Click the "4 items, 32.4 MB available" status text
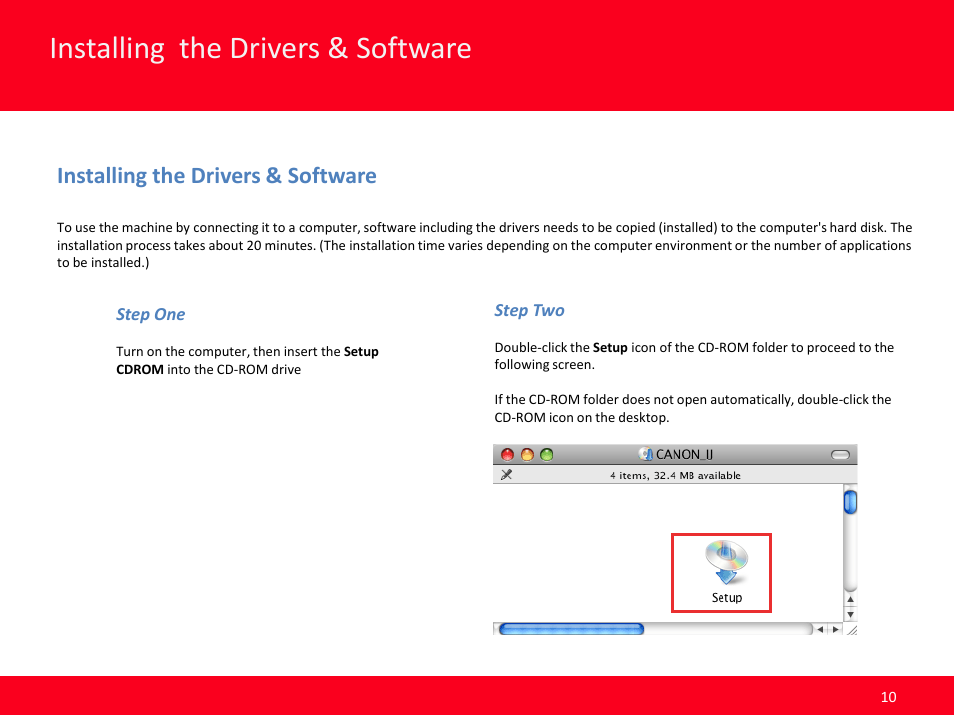This screenshot has height=716, width=954. point(675,475)
